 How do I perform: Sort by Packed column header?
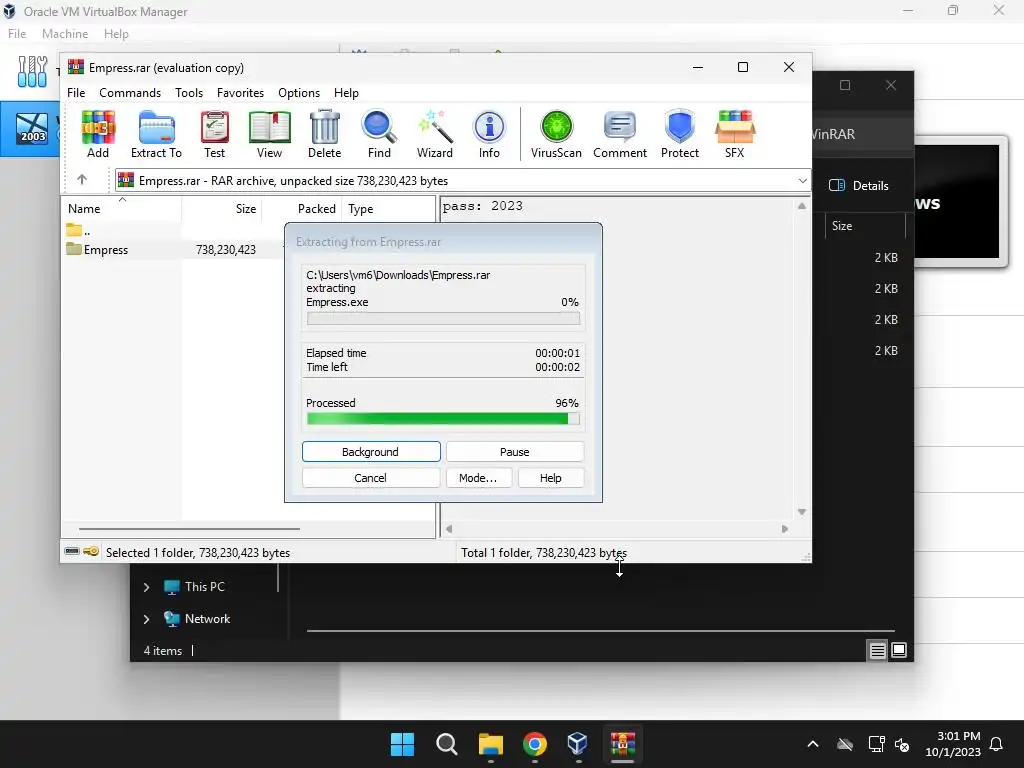(302, 209)
